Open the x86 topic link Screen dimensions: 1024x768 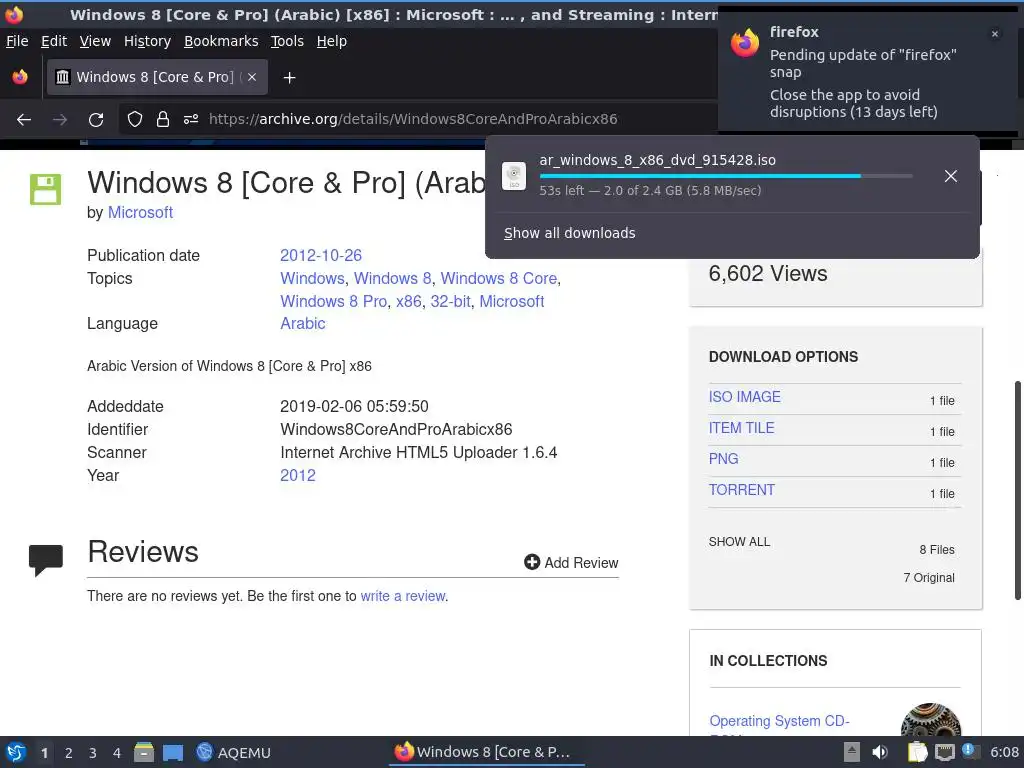coord(409,301)
